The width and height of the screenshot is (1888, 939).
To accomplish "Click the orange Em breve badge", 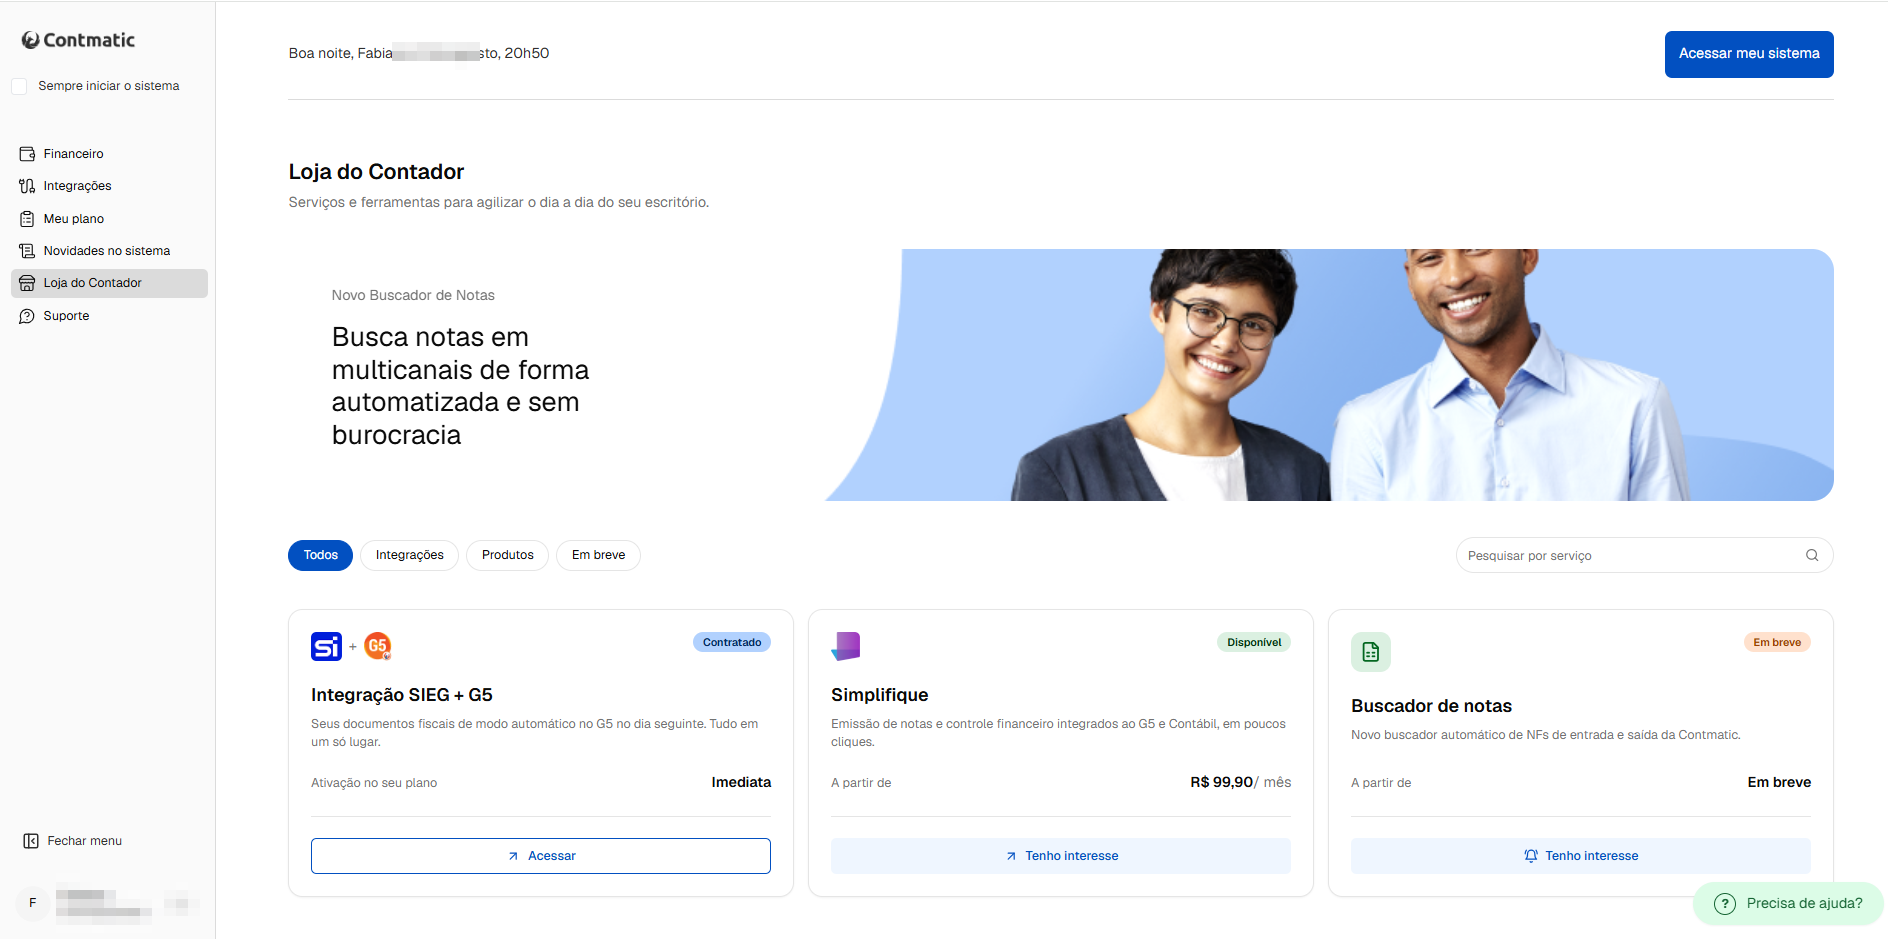I will (x=1777, y=642).
